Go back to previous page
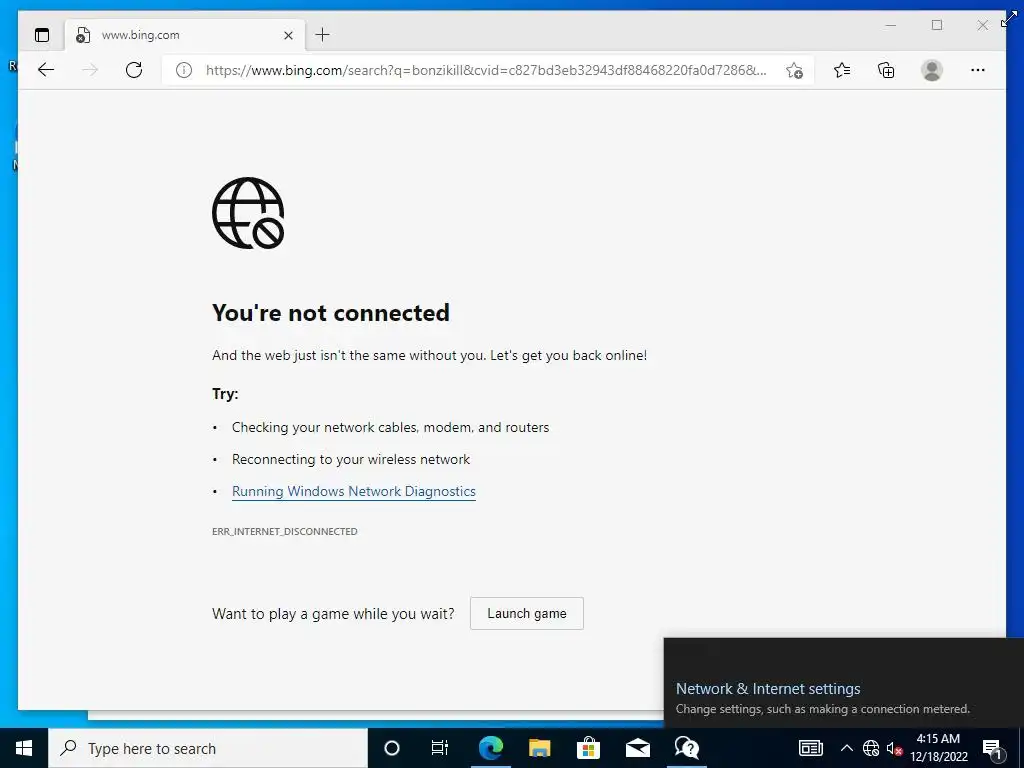The width and height of the screenshot is (1024, 768). tap(46, 70)
